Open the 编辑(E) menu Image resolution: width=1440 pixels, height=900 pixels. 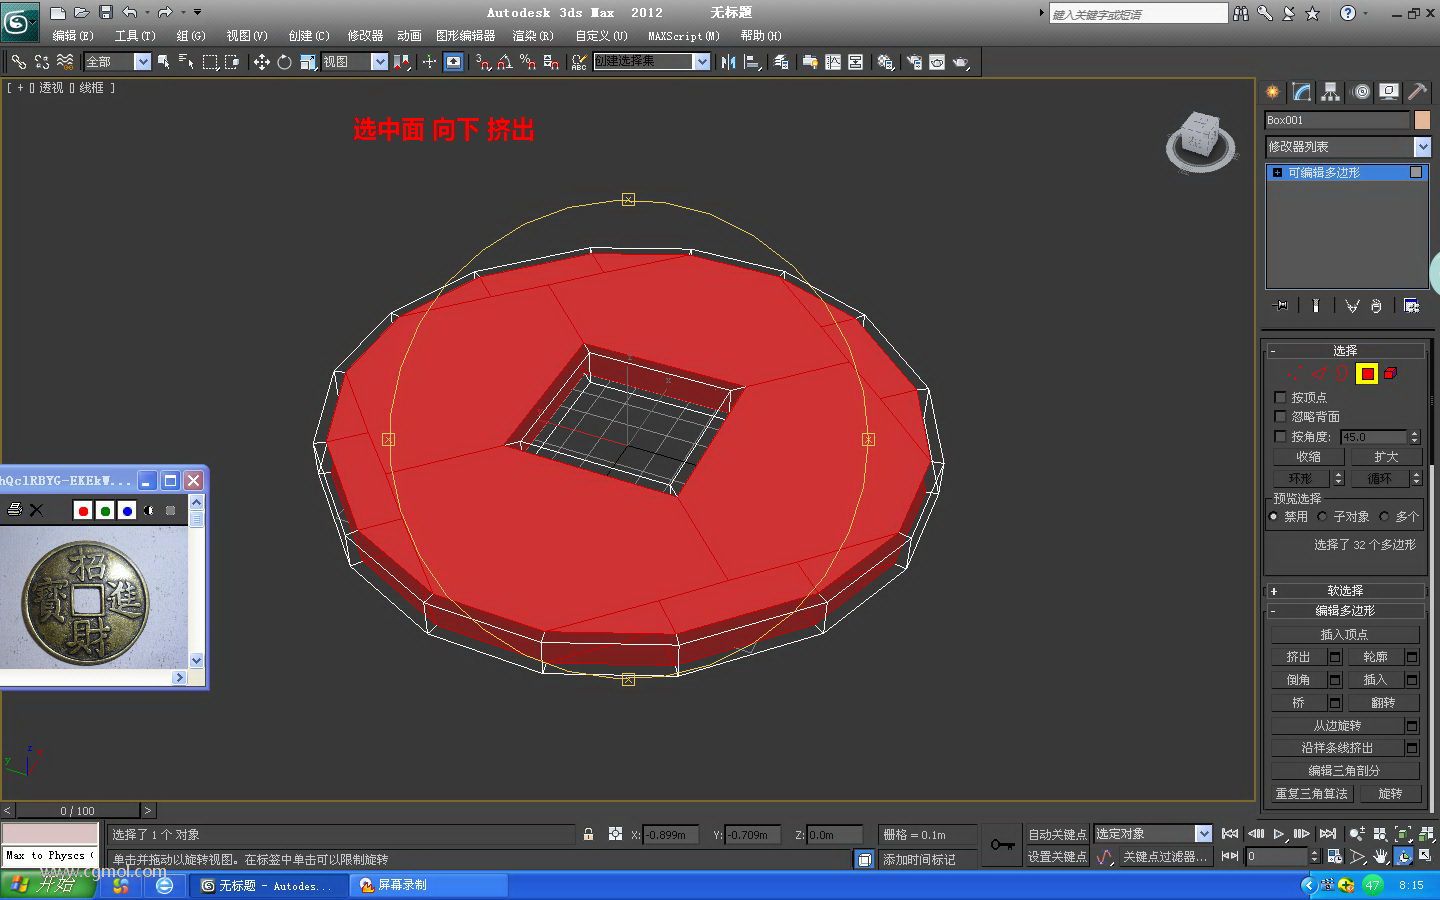[73, 36]
